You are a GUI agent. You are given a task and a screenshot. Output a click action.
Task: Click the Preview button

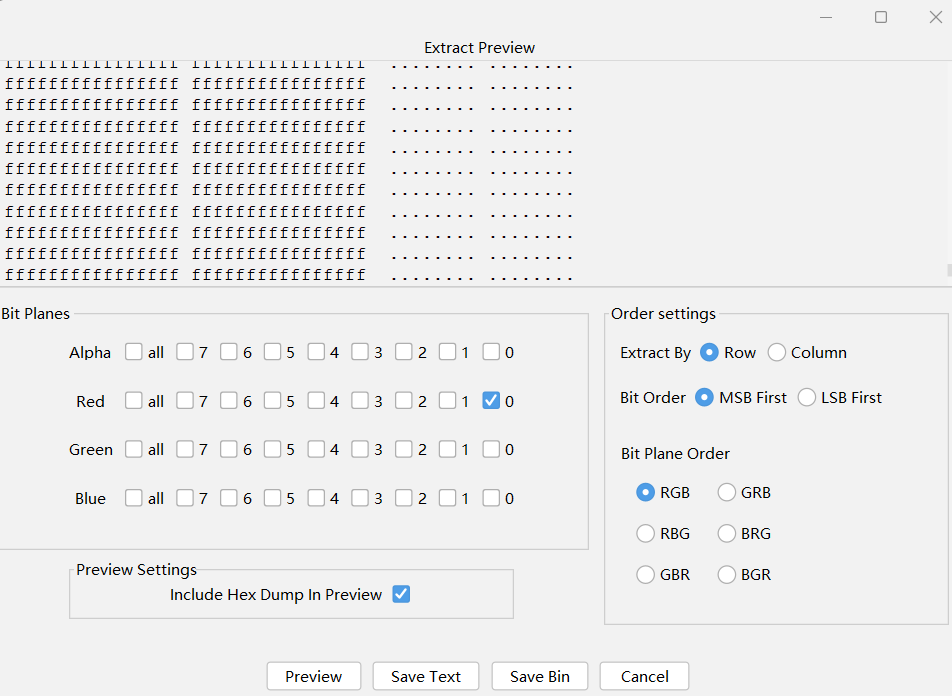[x=313, y=676]
